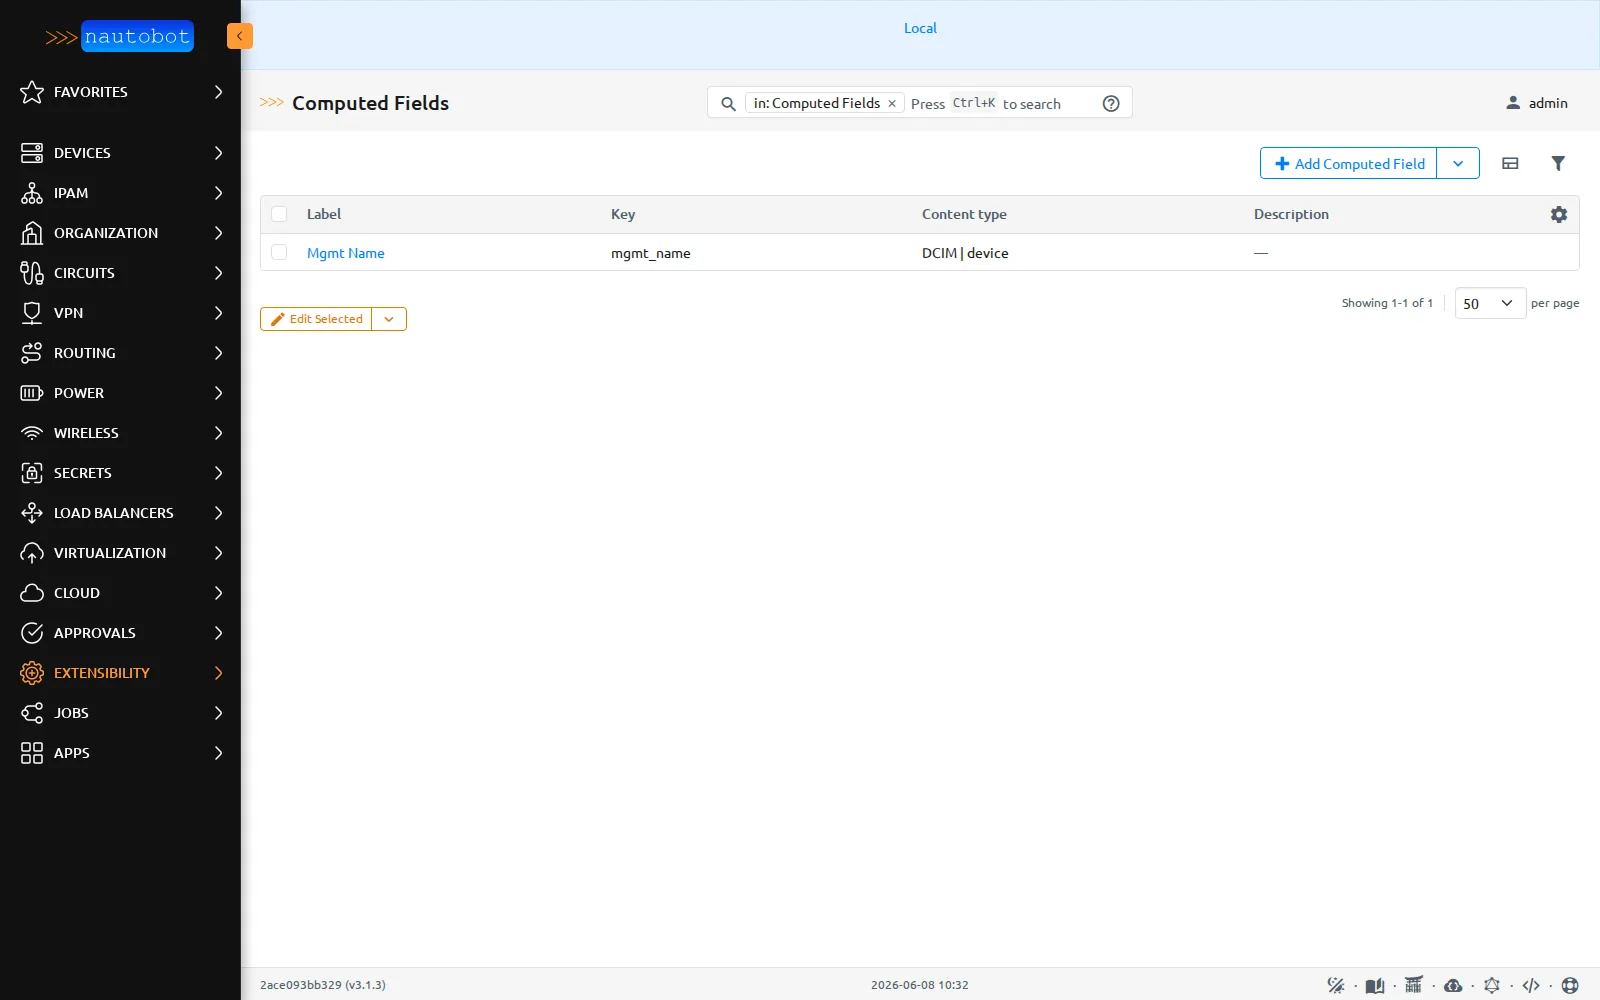Image resolution: width=1600 pixels, height=1000 pixels.
Task: Expand the Organization menu chevron
Action: pos(218,233)
